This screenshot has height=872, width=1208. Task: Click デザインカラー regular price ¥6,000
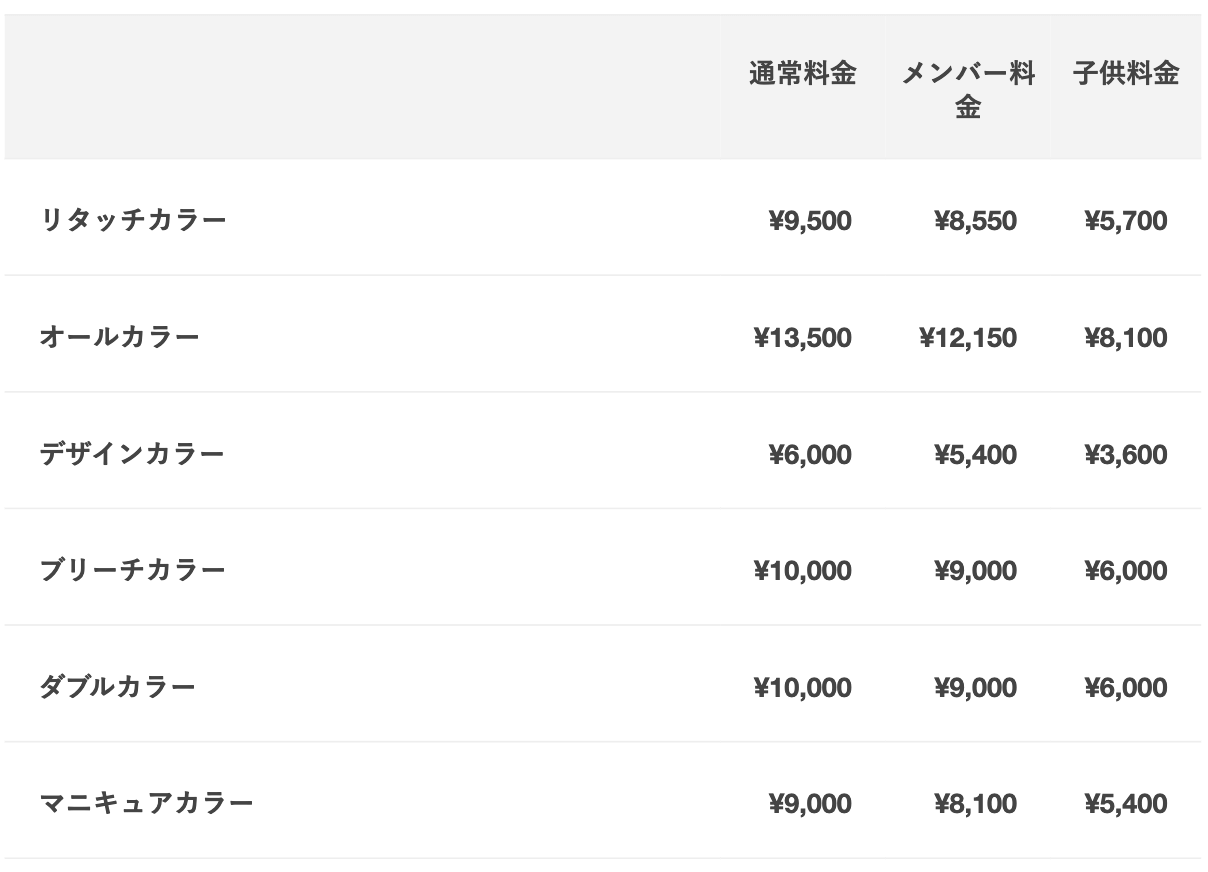(x=810, y=455)
